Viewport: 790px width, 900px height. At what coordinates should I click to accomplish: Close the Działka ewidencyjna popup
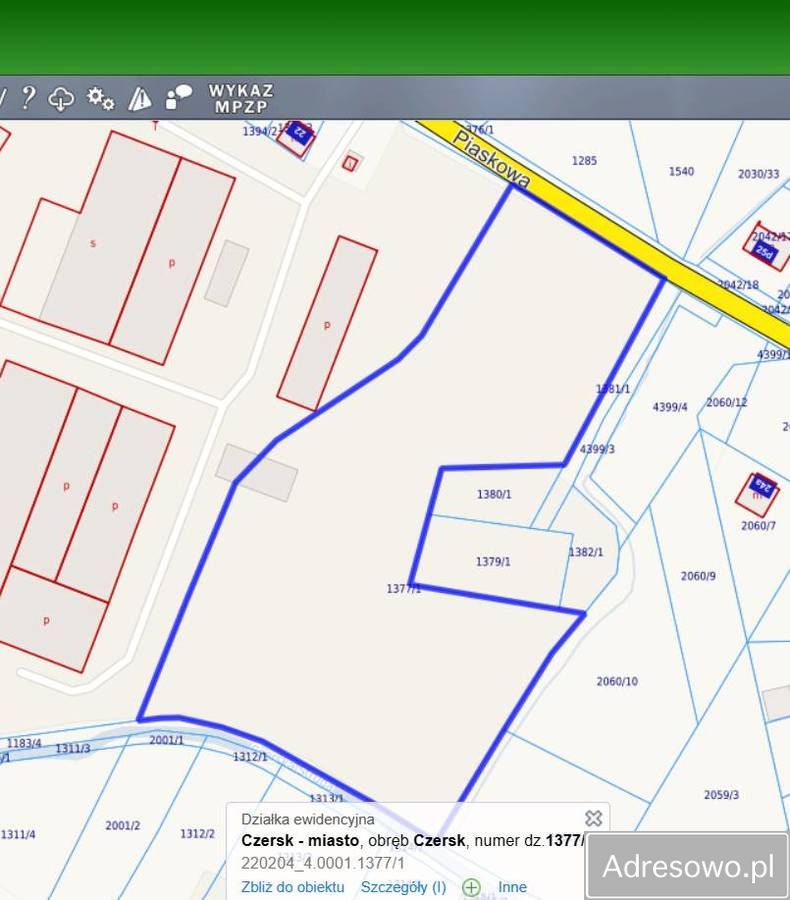(x=593, y=818)
